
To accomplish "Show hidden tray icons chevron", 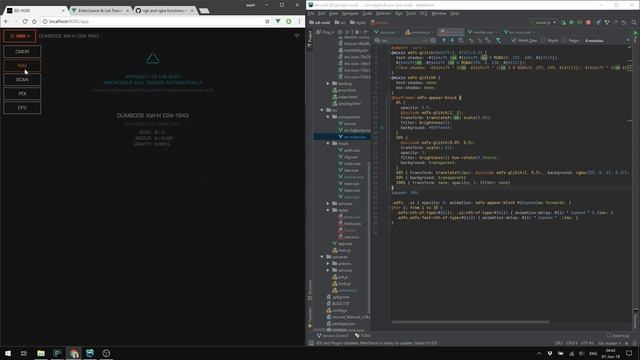I will tap(539, 353).
